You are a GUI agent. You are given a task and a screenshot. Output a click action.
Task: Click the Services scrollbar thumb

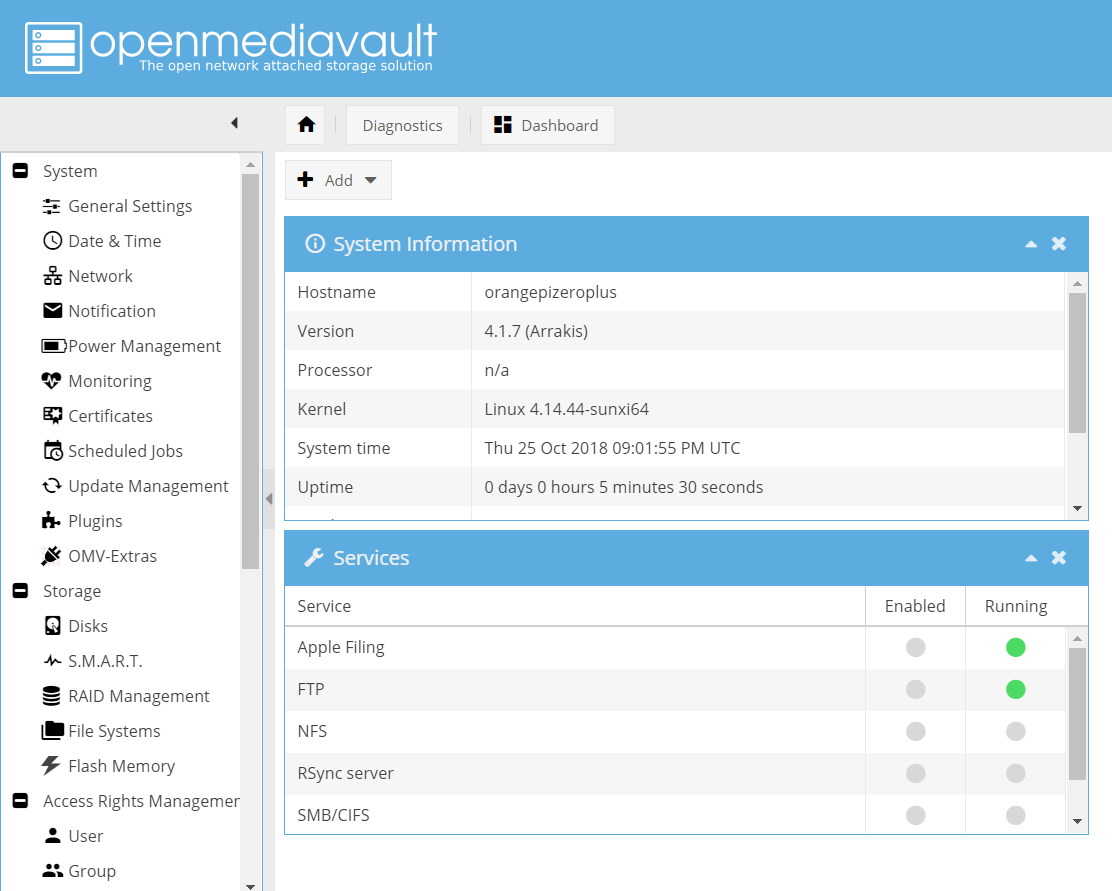click(1077, 714)
